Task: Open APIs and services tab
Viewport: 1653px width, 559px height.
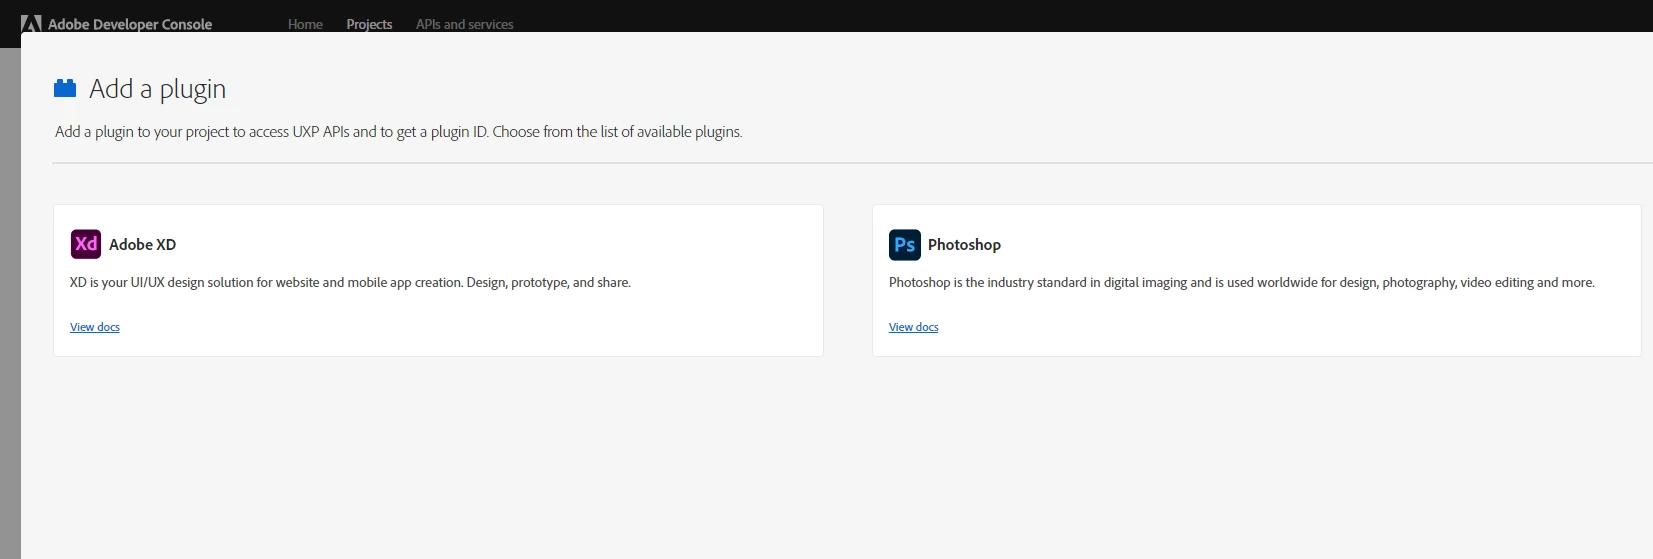Action: coord(465,24)
